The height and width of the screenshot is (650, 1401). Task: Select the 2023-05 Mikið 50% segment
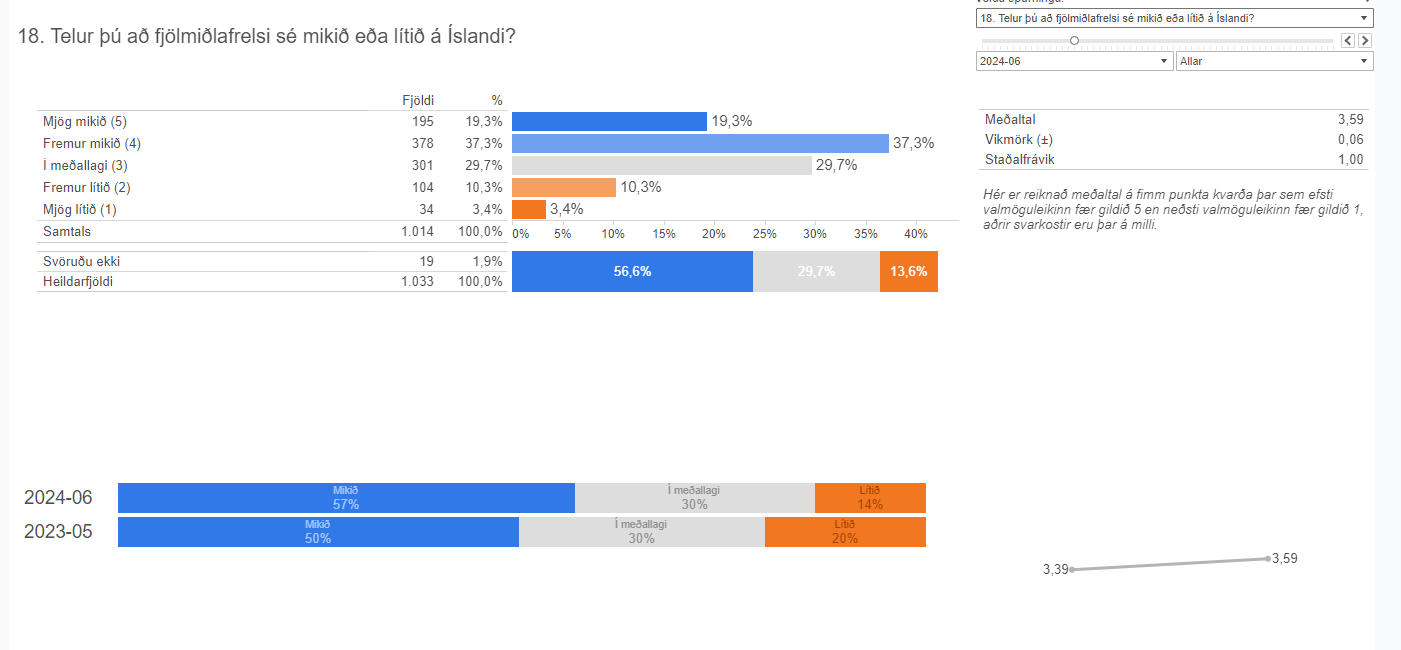click(318, 532)
